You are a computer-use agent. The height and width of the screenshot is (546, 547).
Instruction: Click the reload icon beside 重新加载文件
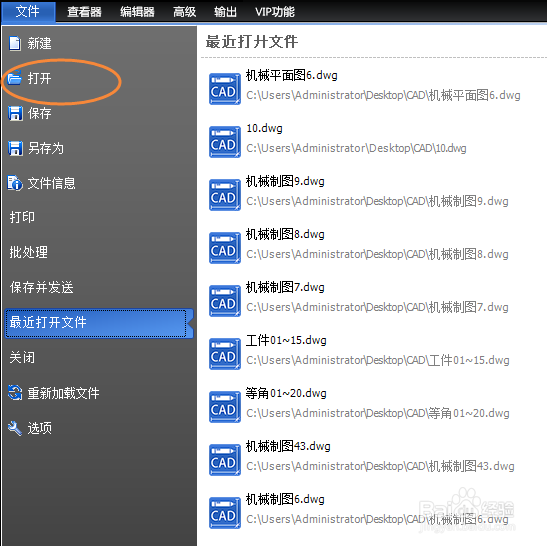click(x=15, y=392)
